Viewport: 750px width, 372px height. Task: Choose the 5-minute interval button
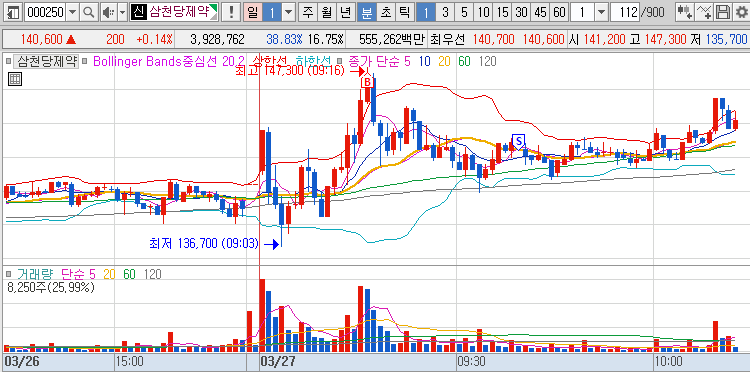(x=464, y=12)
